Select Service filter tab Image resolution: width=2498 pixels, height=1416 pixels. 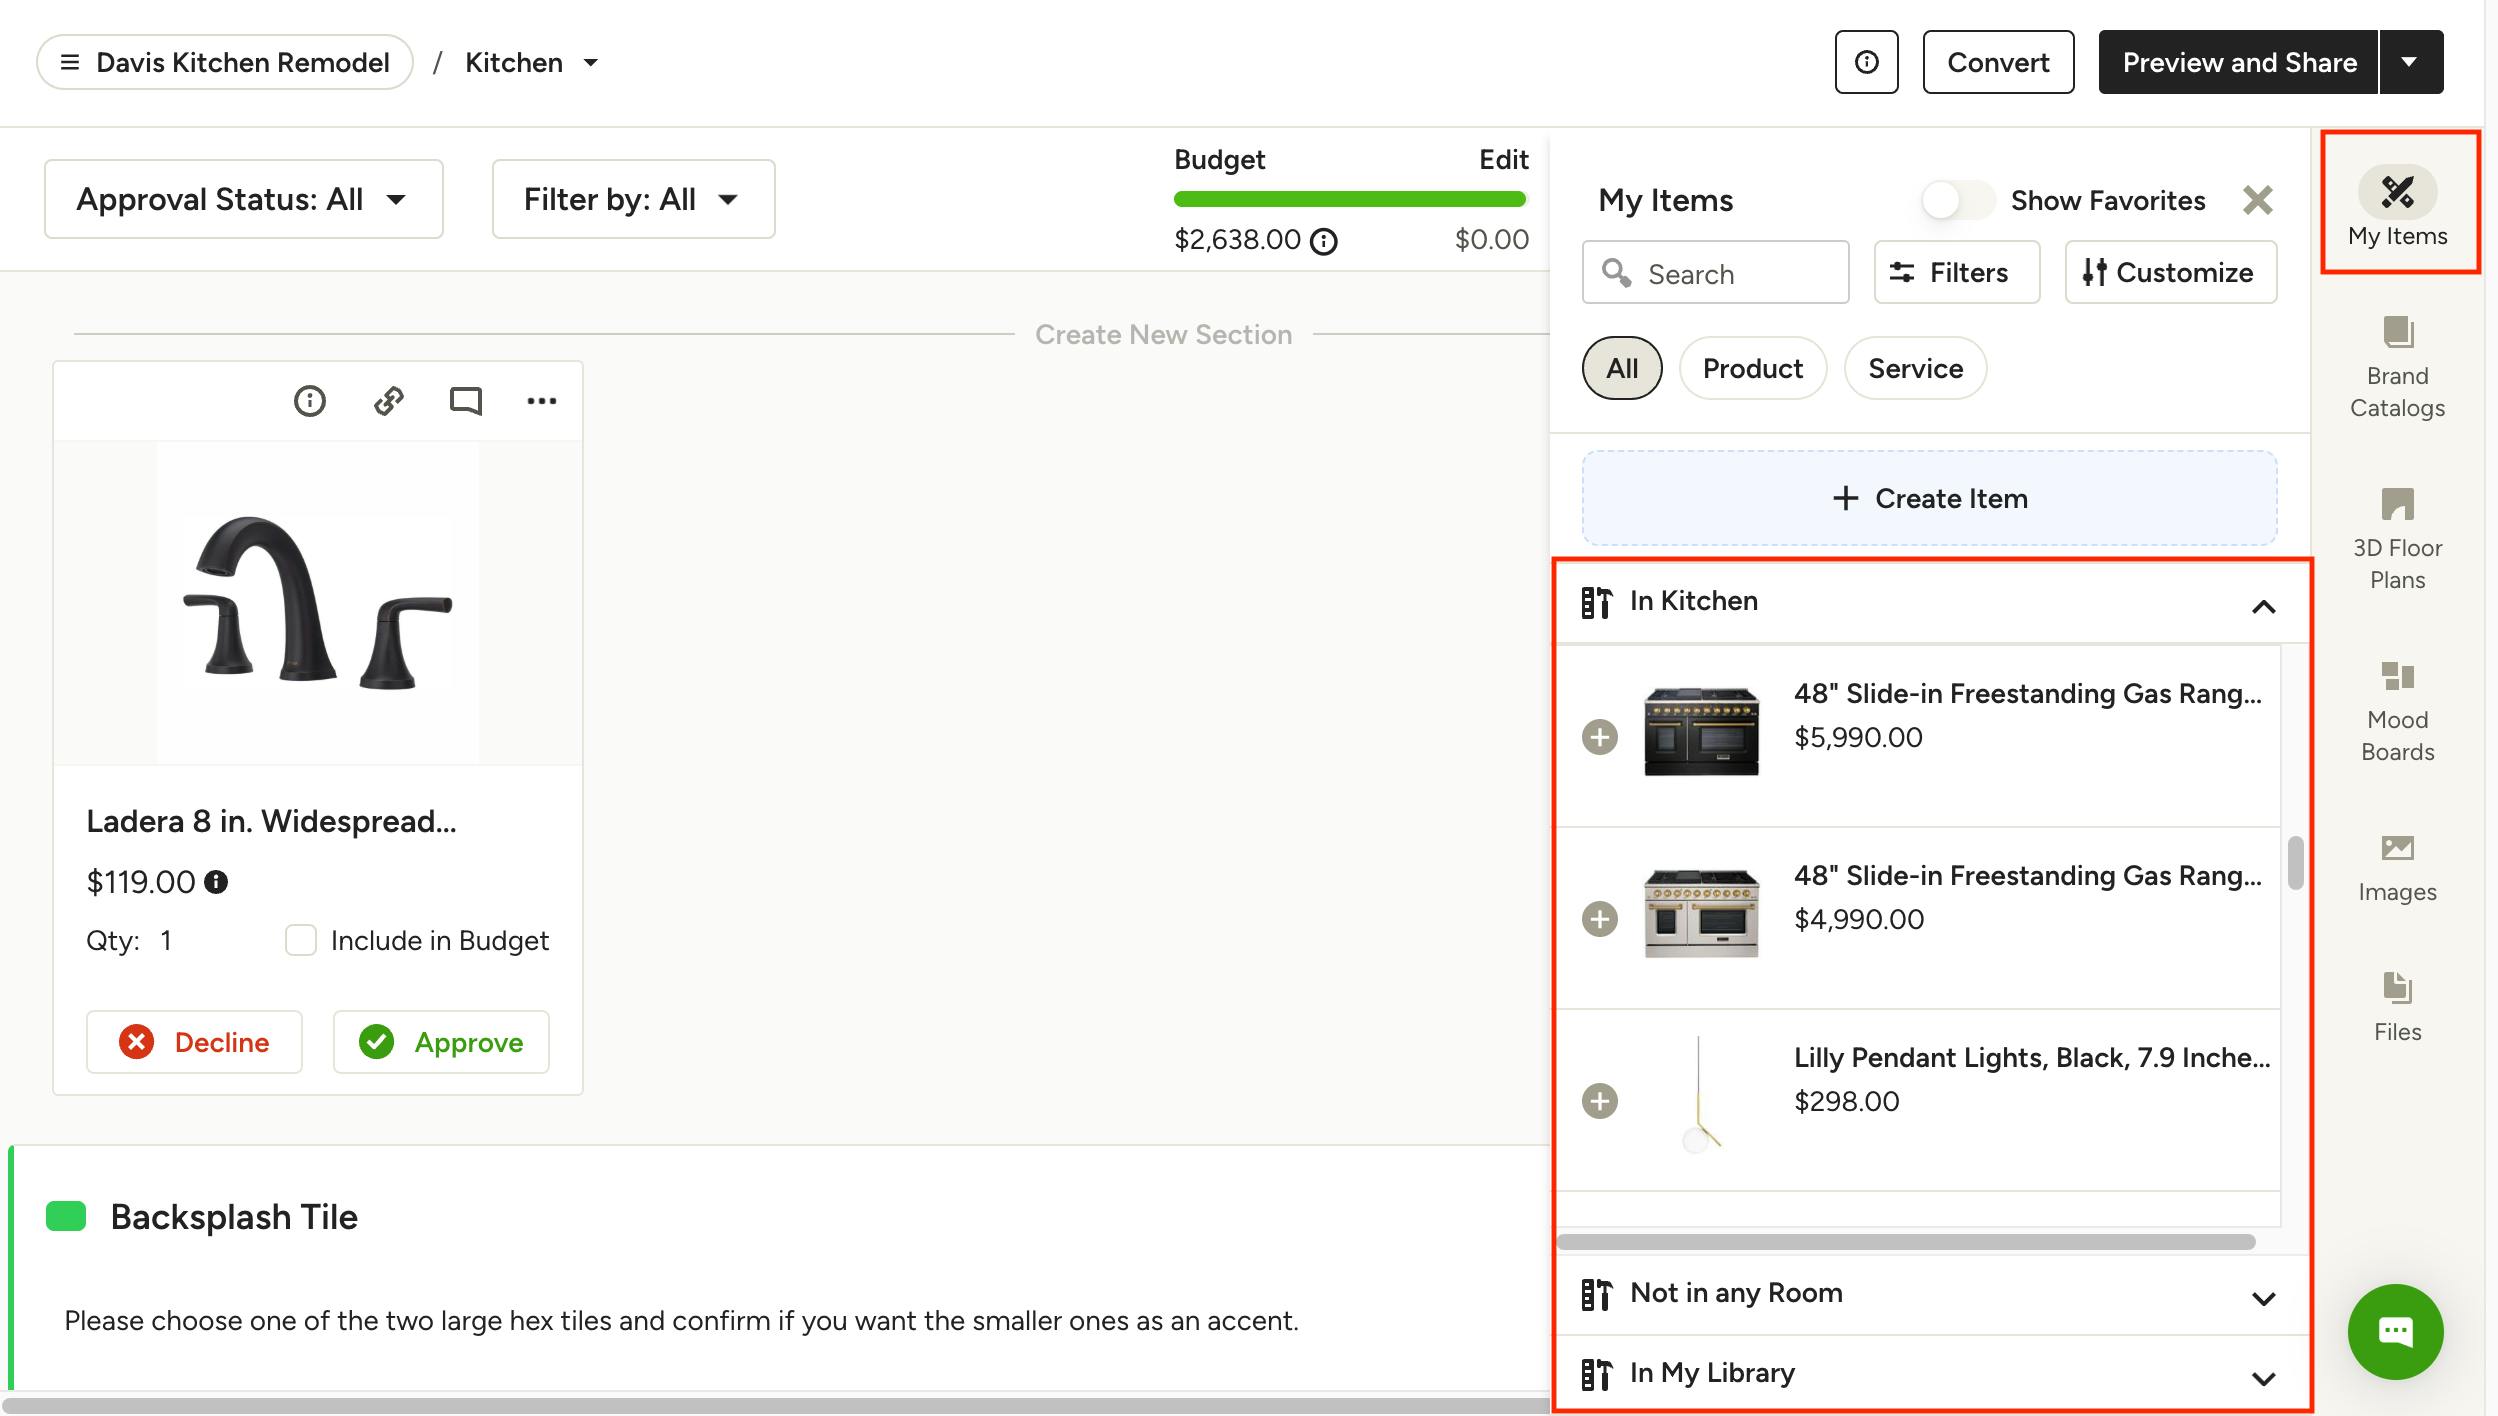(x=1914, y=368)
